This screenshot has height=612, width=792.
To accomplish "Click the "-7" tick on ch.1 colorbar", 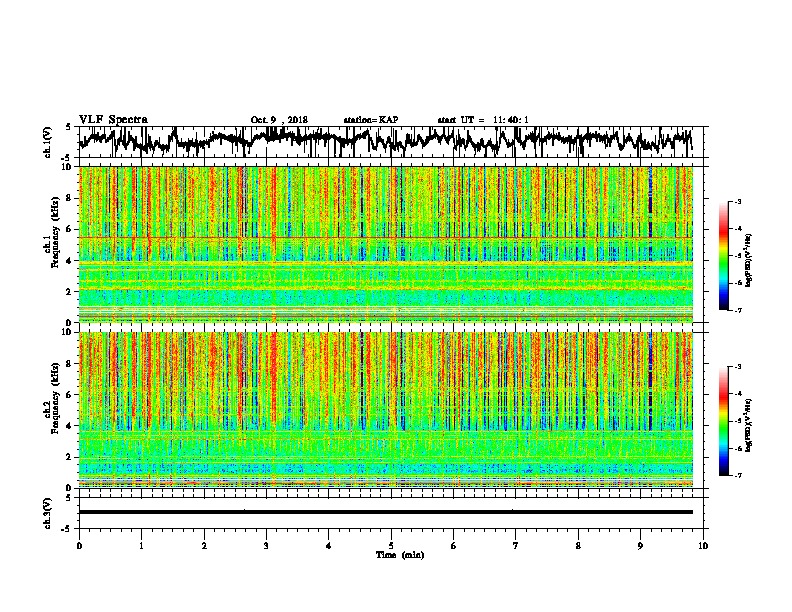I will [738, 310].
